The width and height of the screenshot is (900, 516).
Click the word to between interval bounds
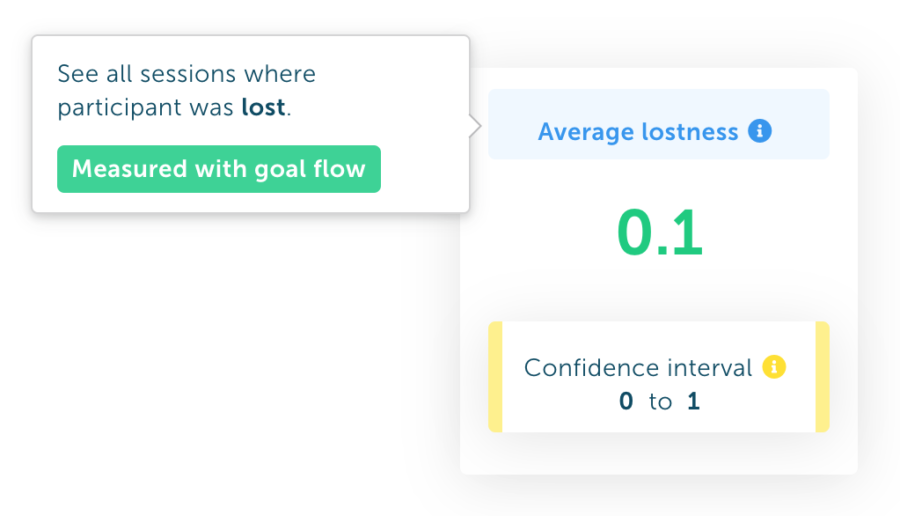[x=660, y=401]
